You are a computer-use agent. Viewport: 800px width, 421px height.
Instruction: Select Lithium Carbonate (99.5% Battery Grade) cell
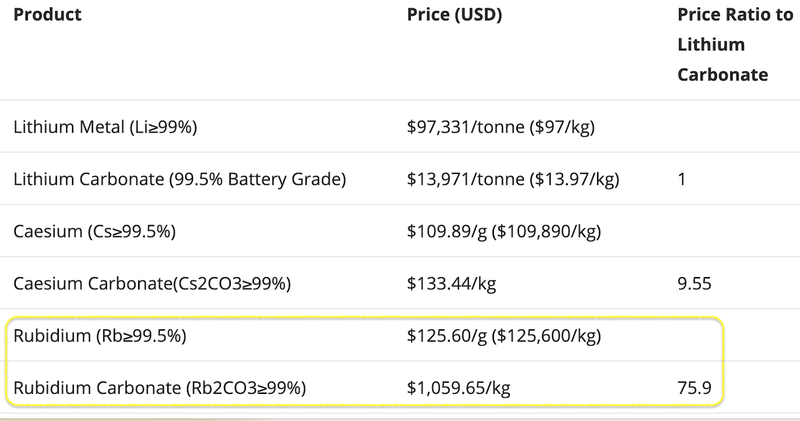(x=180, y=179)
